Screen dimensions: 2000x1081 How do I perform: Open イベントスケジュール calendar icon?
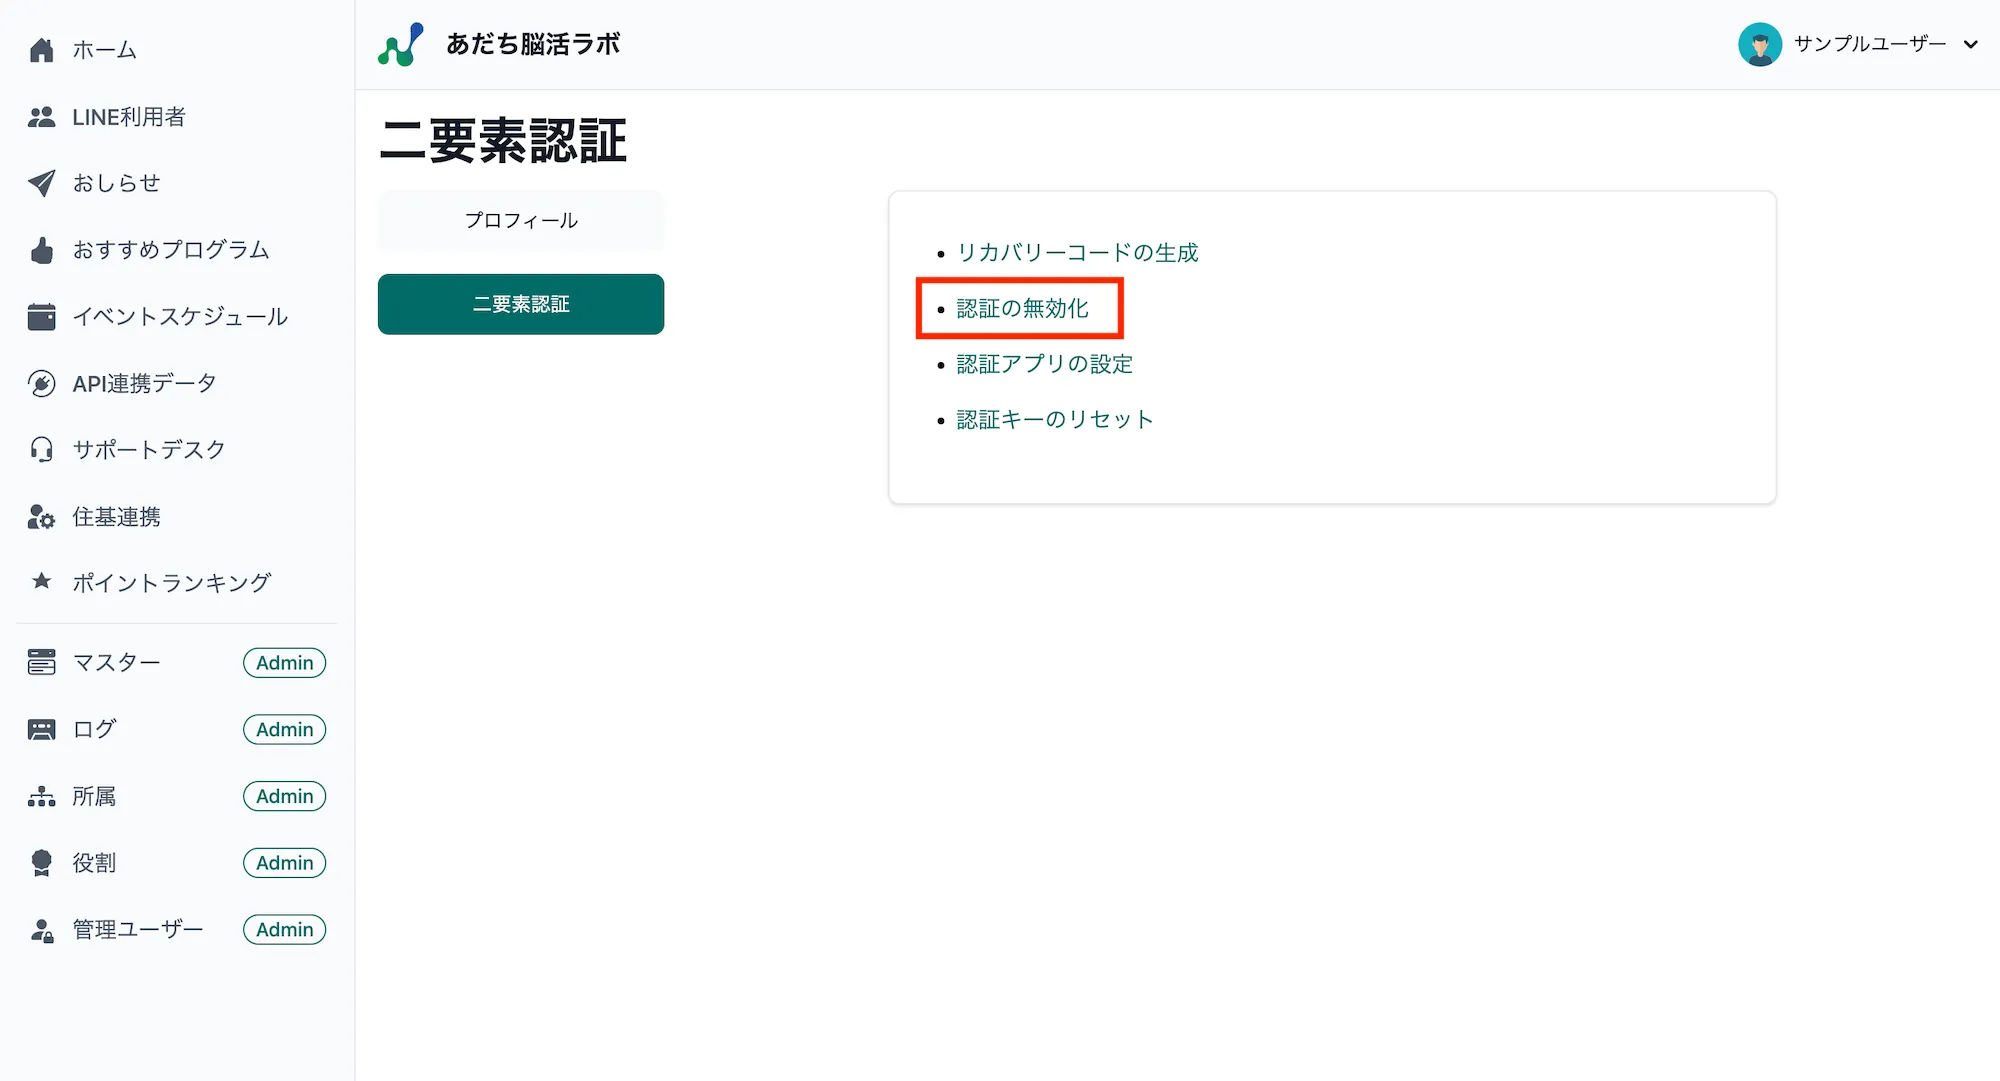point(41,316)
